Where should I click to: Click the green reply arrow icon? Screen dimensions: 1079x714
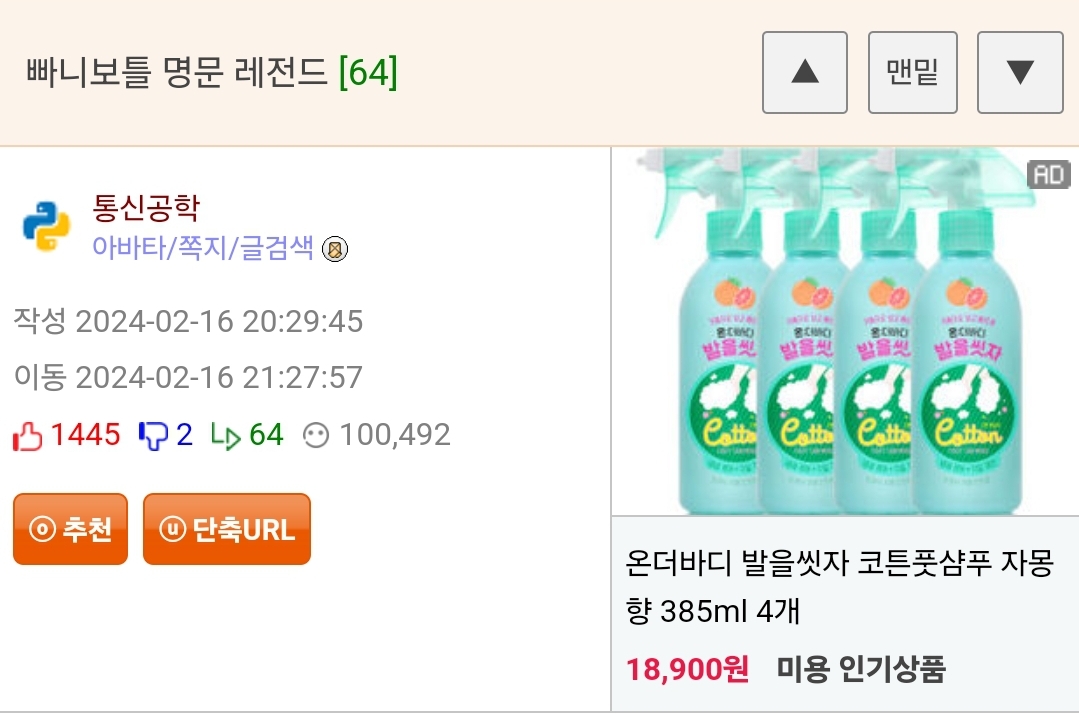(x=226, y=435)
